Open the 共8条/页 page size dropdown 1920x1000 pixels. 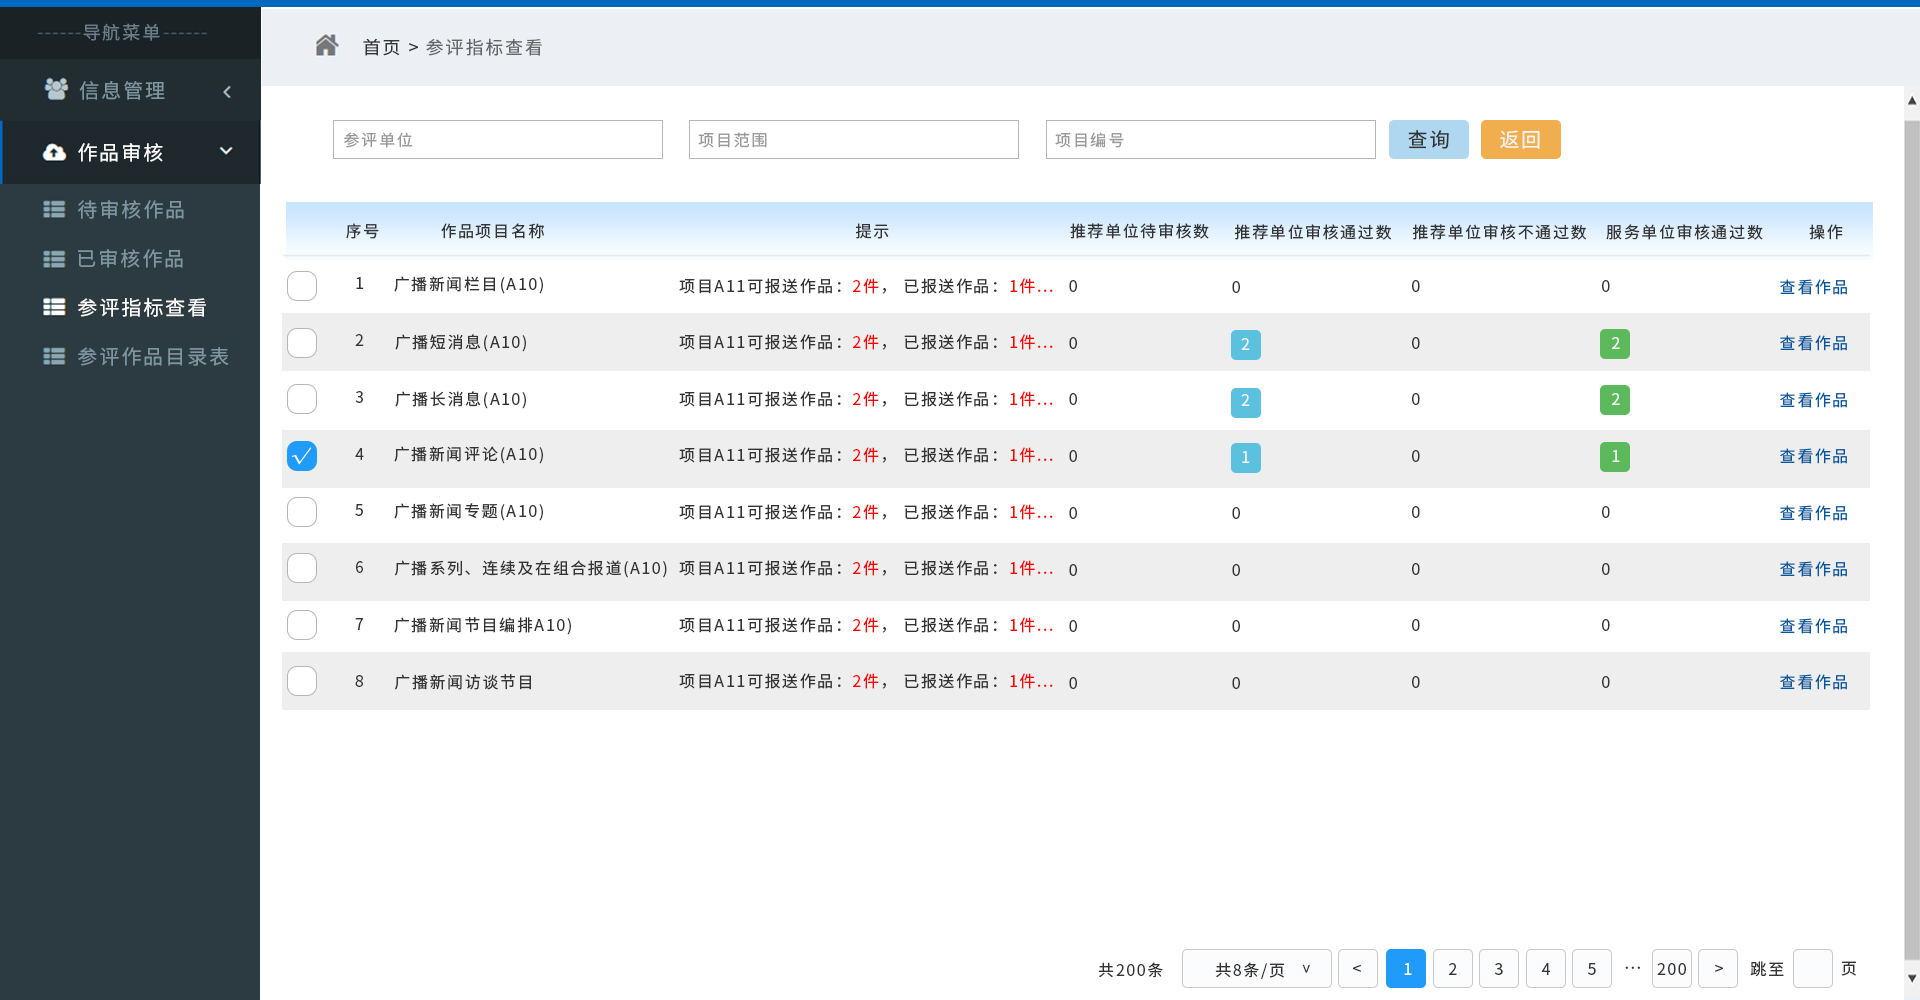tap(1256, 969)
